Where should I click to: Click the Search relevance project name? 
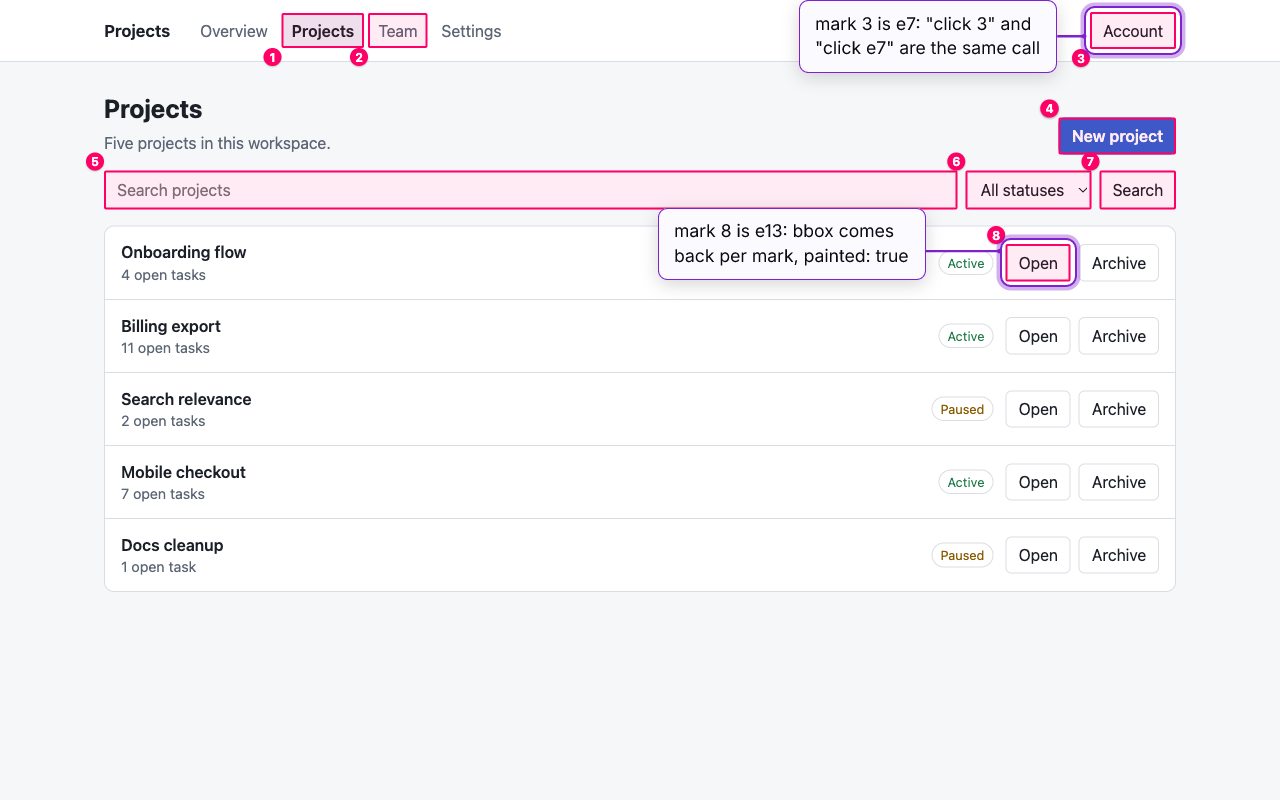(186, 399)
